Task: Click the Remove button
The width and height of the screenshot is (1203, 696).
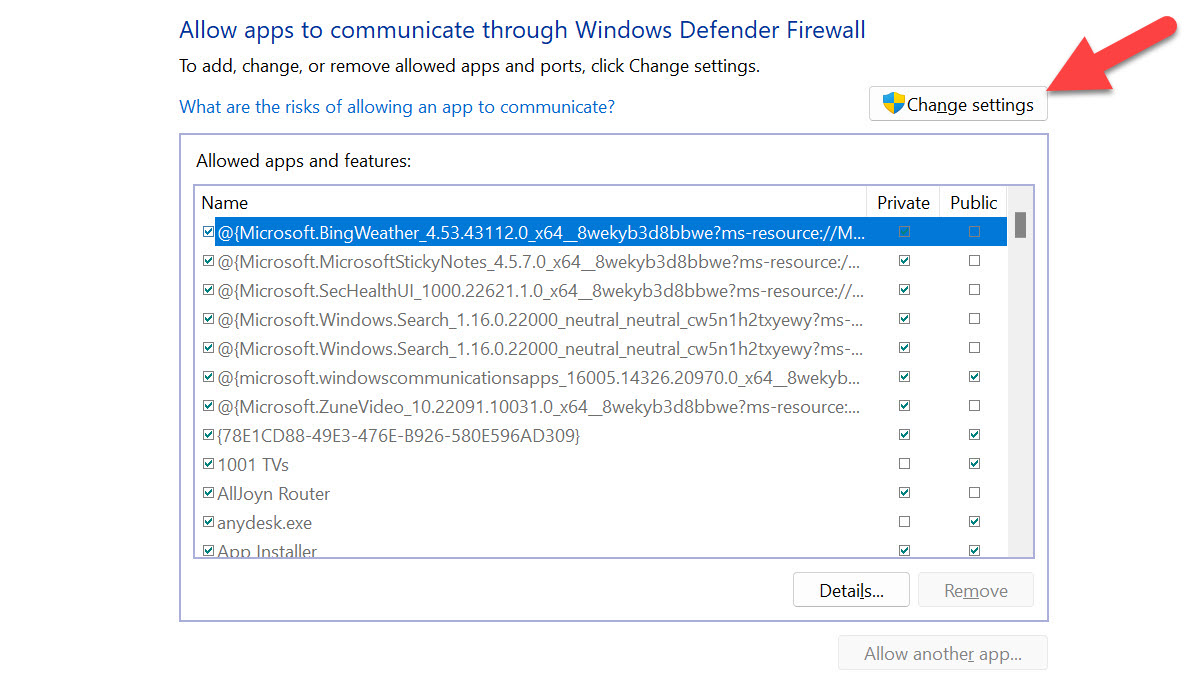Action: coord(975,590)
